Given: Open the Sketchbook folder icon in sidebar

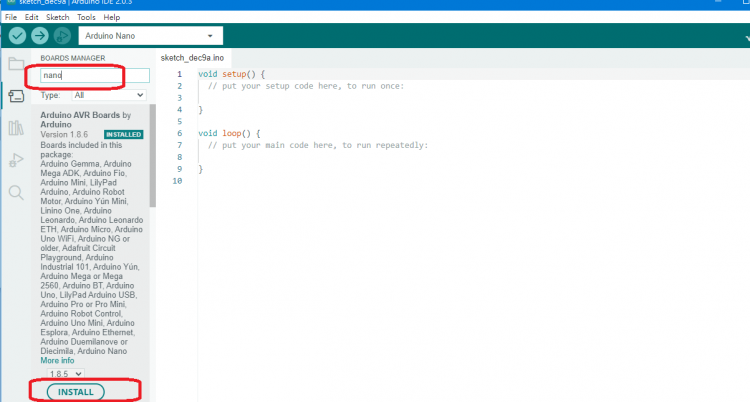Looking at the screenshot, I should tap(15, 65).
